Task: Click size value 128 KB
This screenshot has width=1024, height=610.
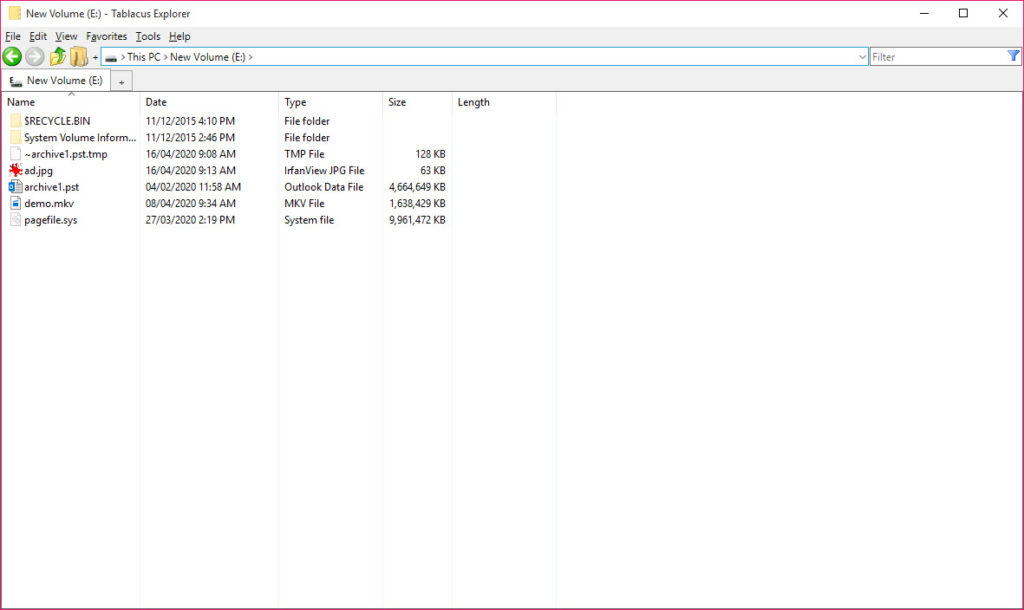Action: (430, 154)
